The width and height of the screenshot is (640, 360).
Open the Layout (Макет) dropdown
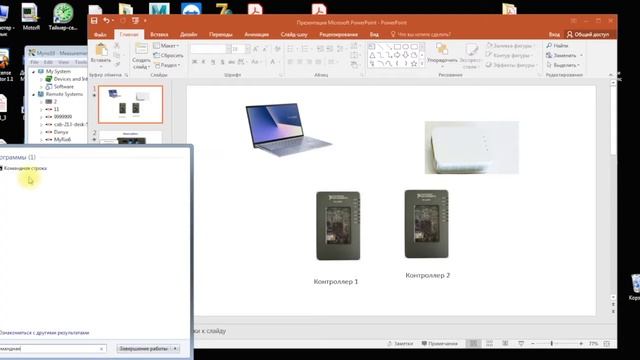tap(166, 45)
